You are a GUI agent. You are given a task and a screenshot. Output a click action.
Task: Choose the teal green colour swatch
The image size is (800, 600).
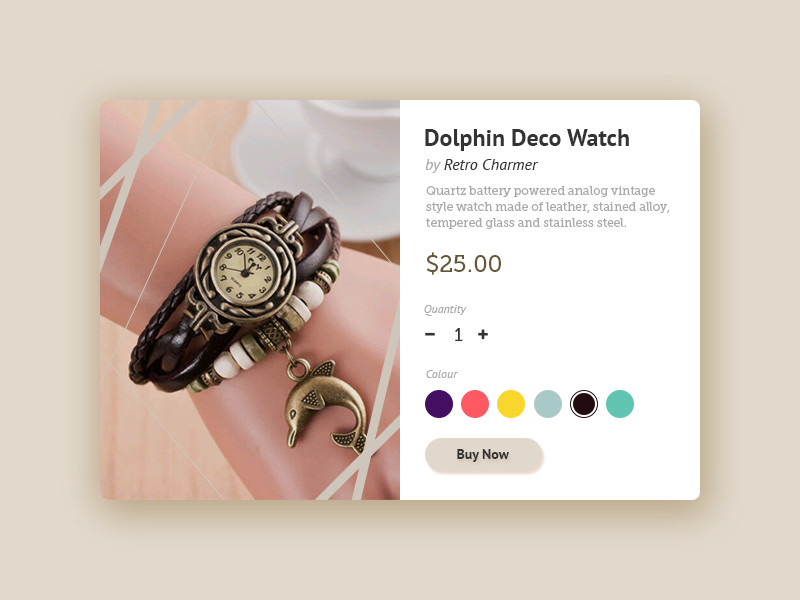coord(620,404)
